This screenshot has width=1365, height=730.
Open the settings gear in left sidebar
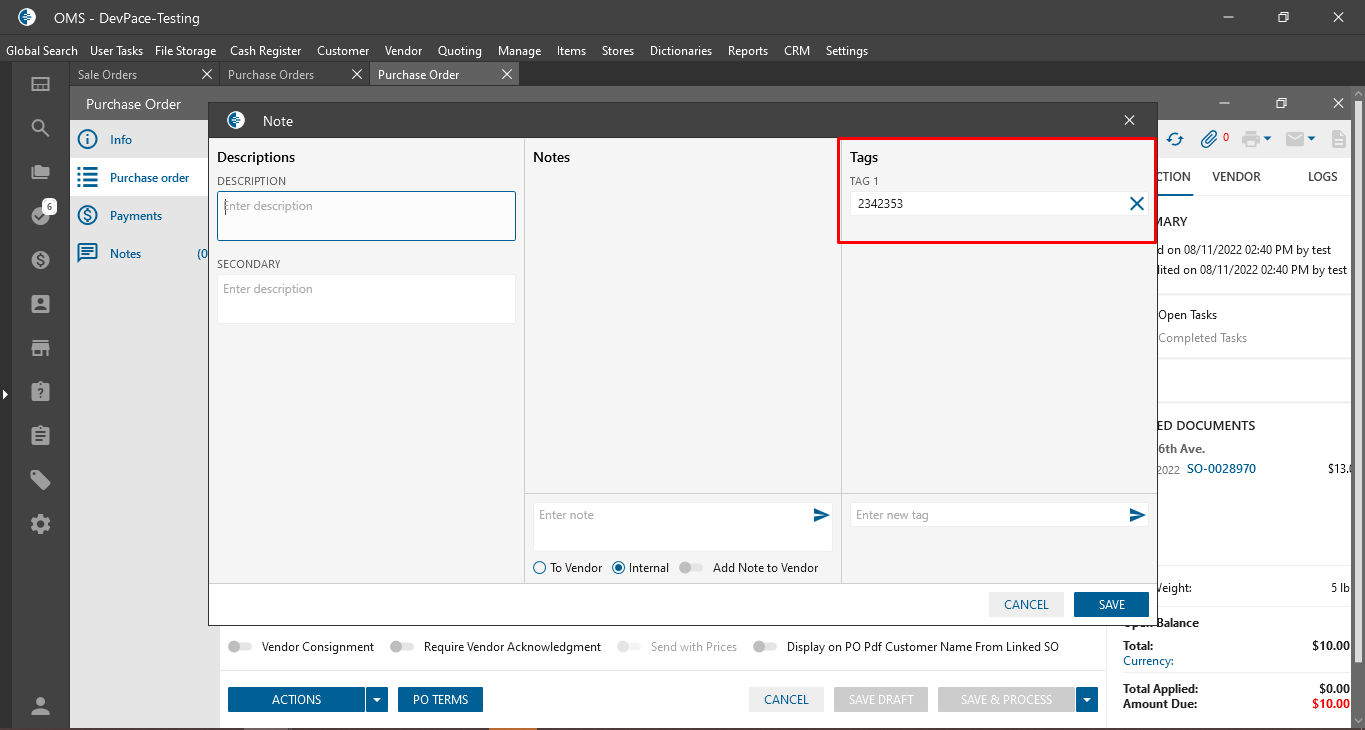[x=40, y=524]
